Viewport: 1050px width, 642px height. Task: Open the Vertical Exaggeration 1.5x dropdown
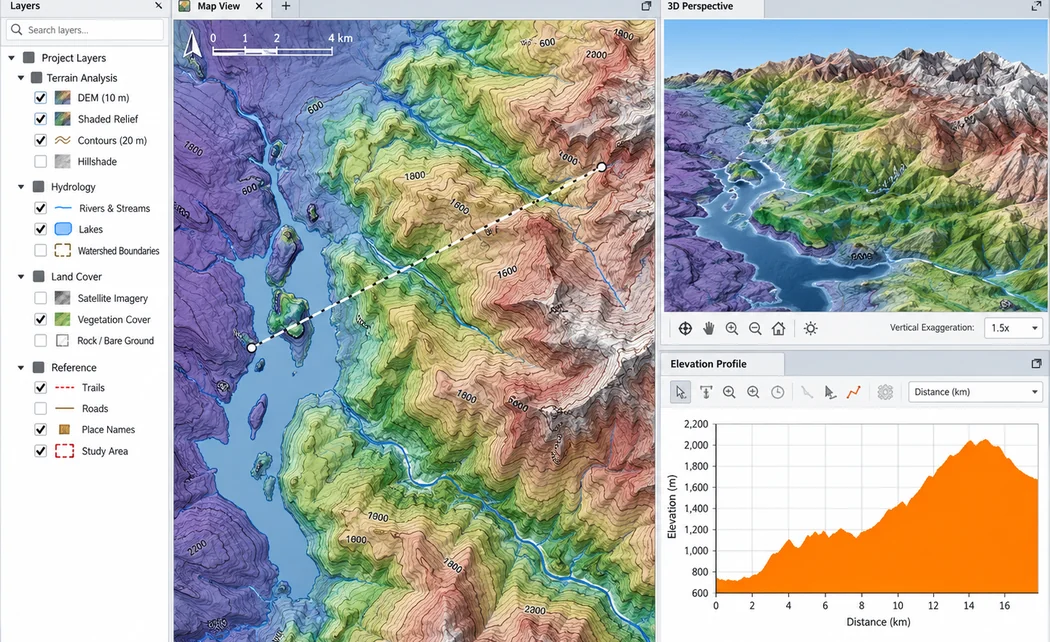click(1014, 328)
